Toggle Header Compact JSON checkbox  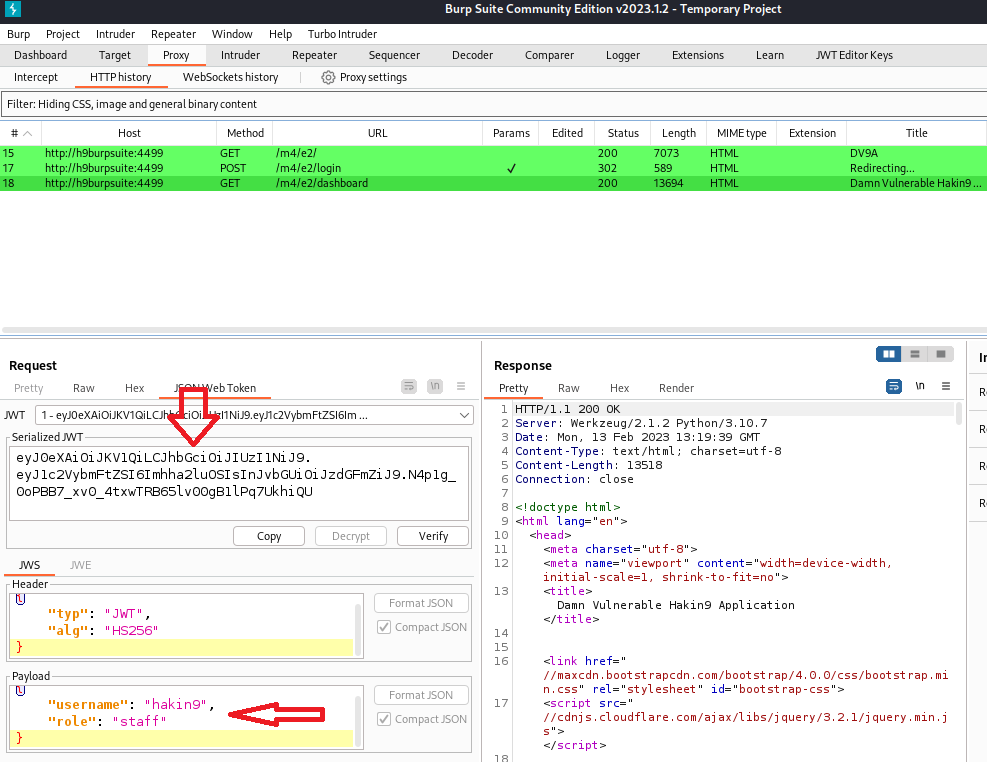click(384, 627)
